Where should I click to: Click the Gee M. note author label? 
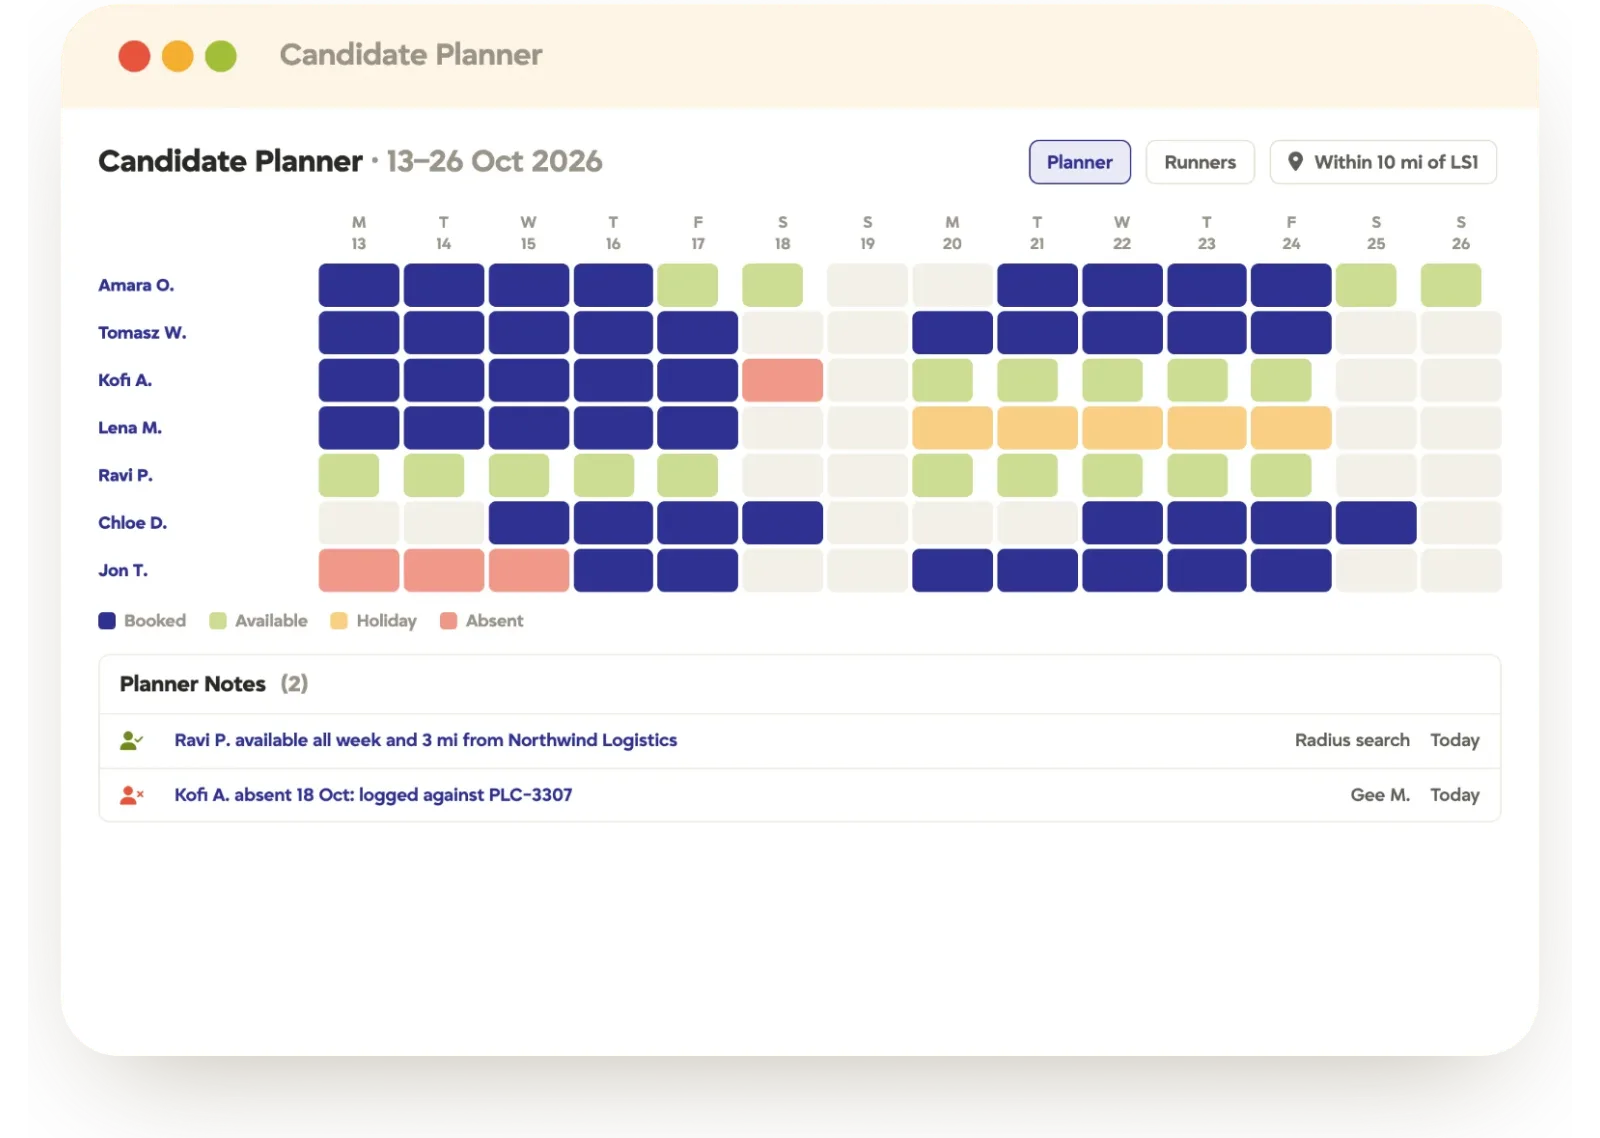(x=1380, y=795)
